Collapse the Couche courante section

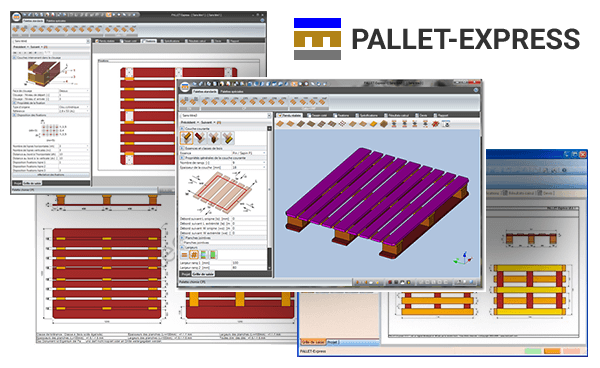183,129
